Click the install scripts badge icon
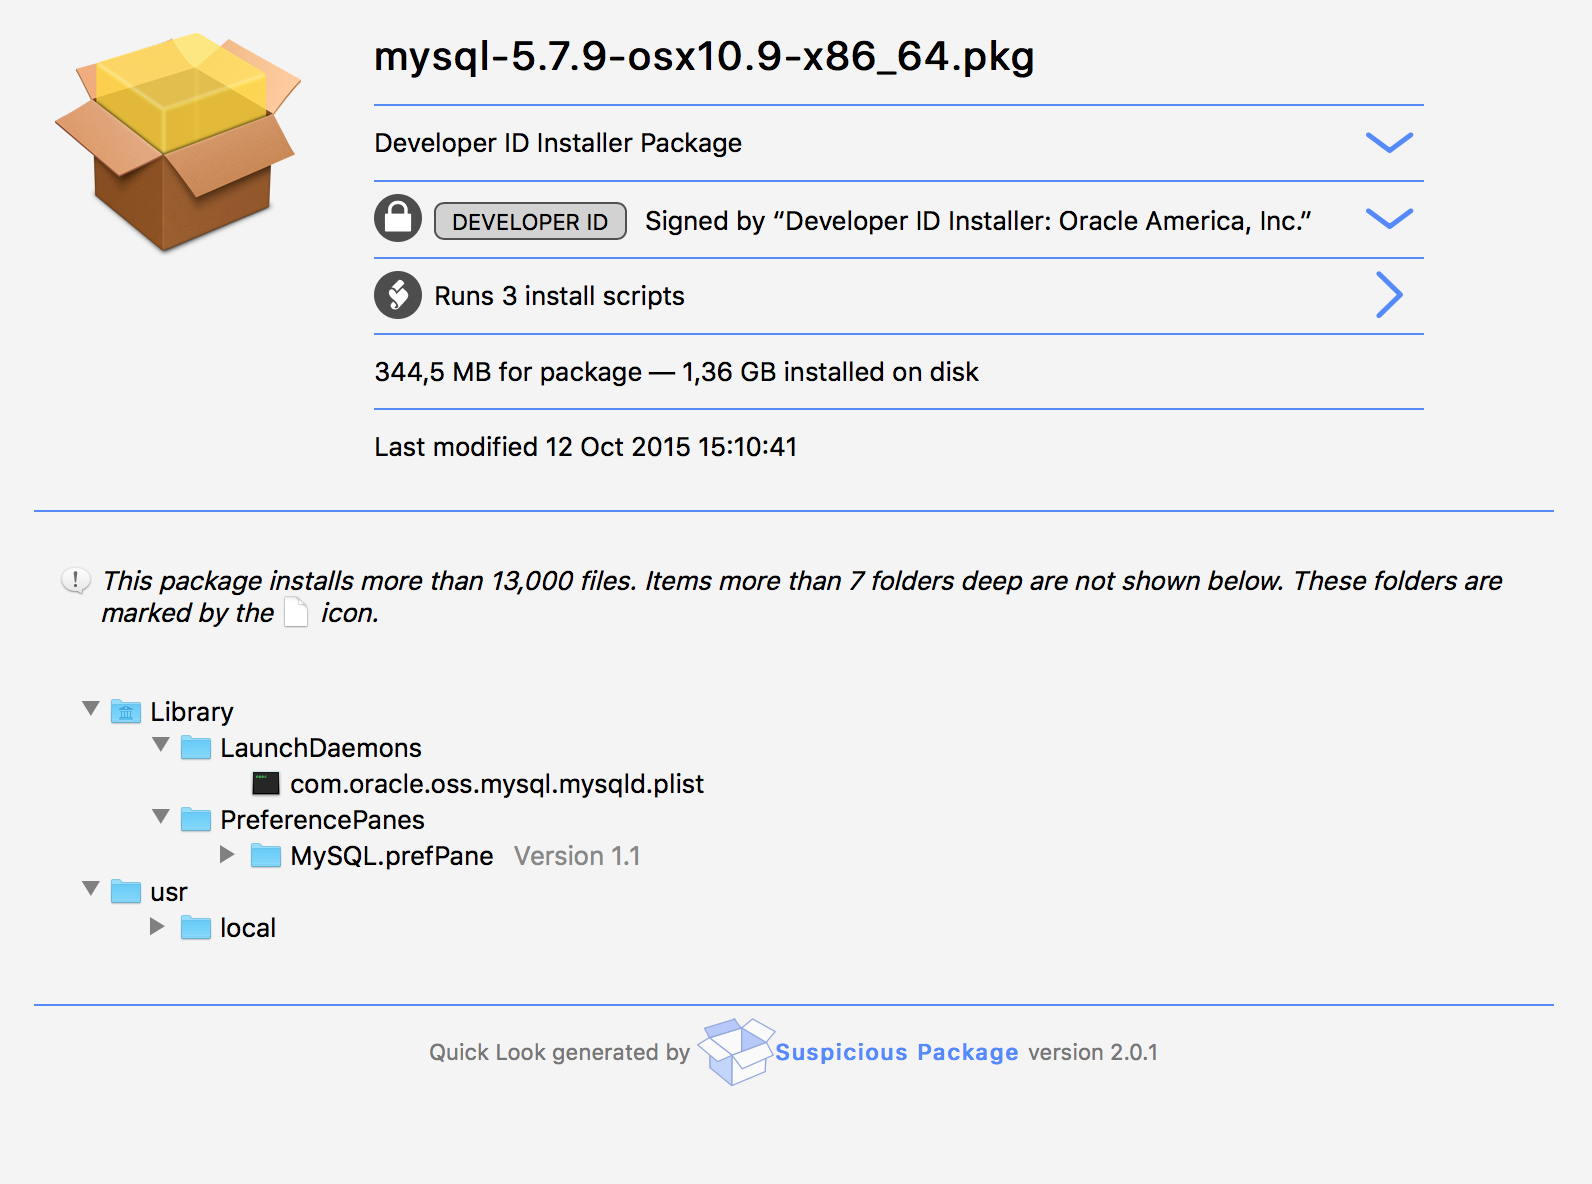Viewport: 1592px width, 1184px height. [398, 295]
